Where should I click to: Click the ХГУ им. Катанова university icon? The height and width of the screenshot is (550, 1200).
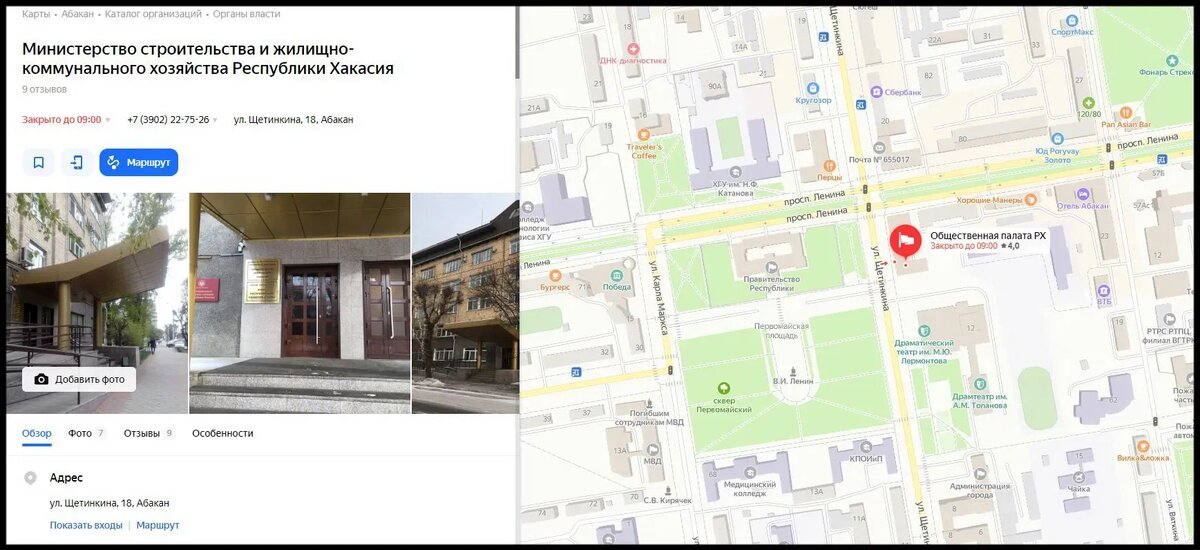[734, 171]
